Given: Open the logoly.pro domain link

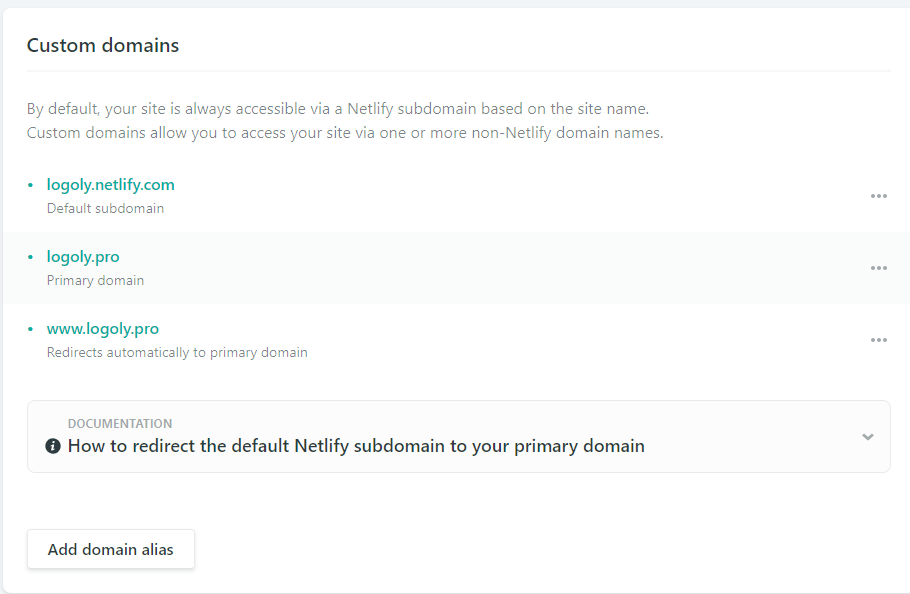Looking at the screenshot, I should [x=83, y=257].
